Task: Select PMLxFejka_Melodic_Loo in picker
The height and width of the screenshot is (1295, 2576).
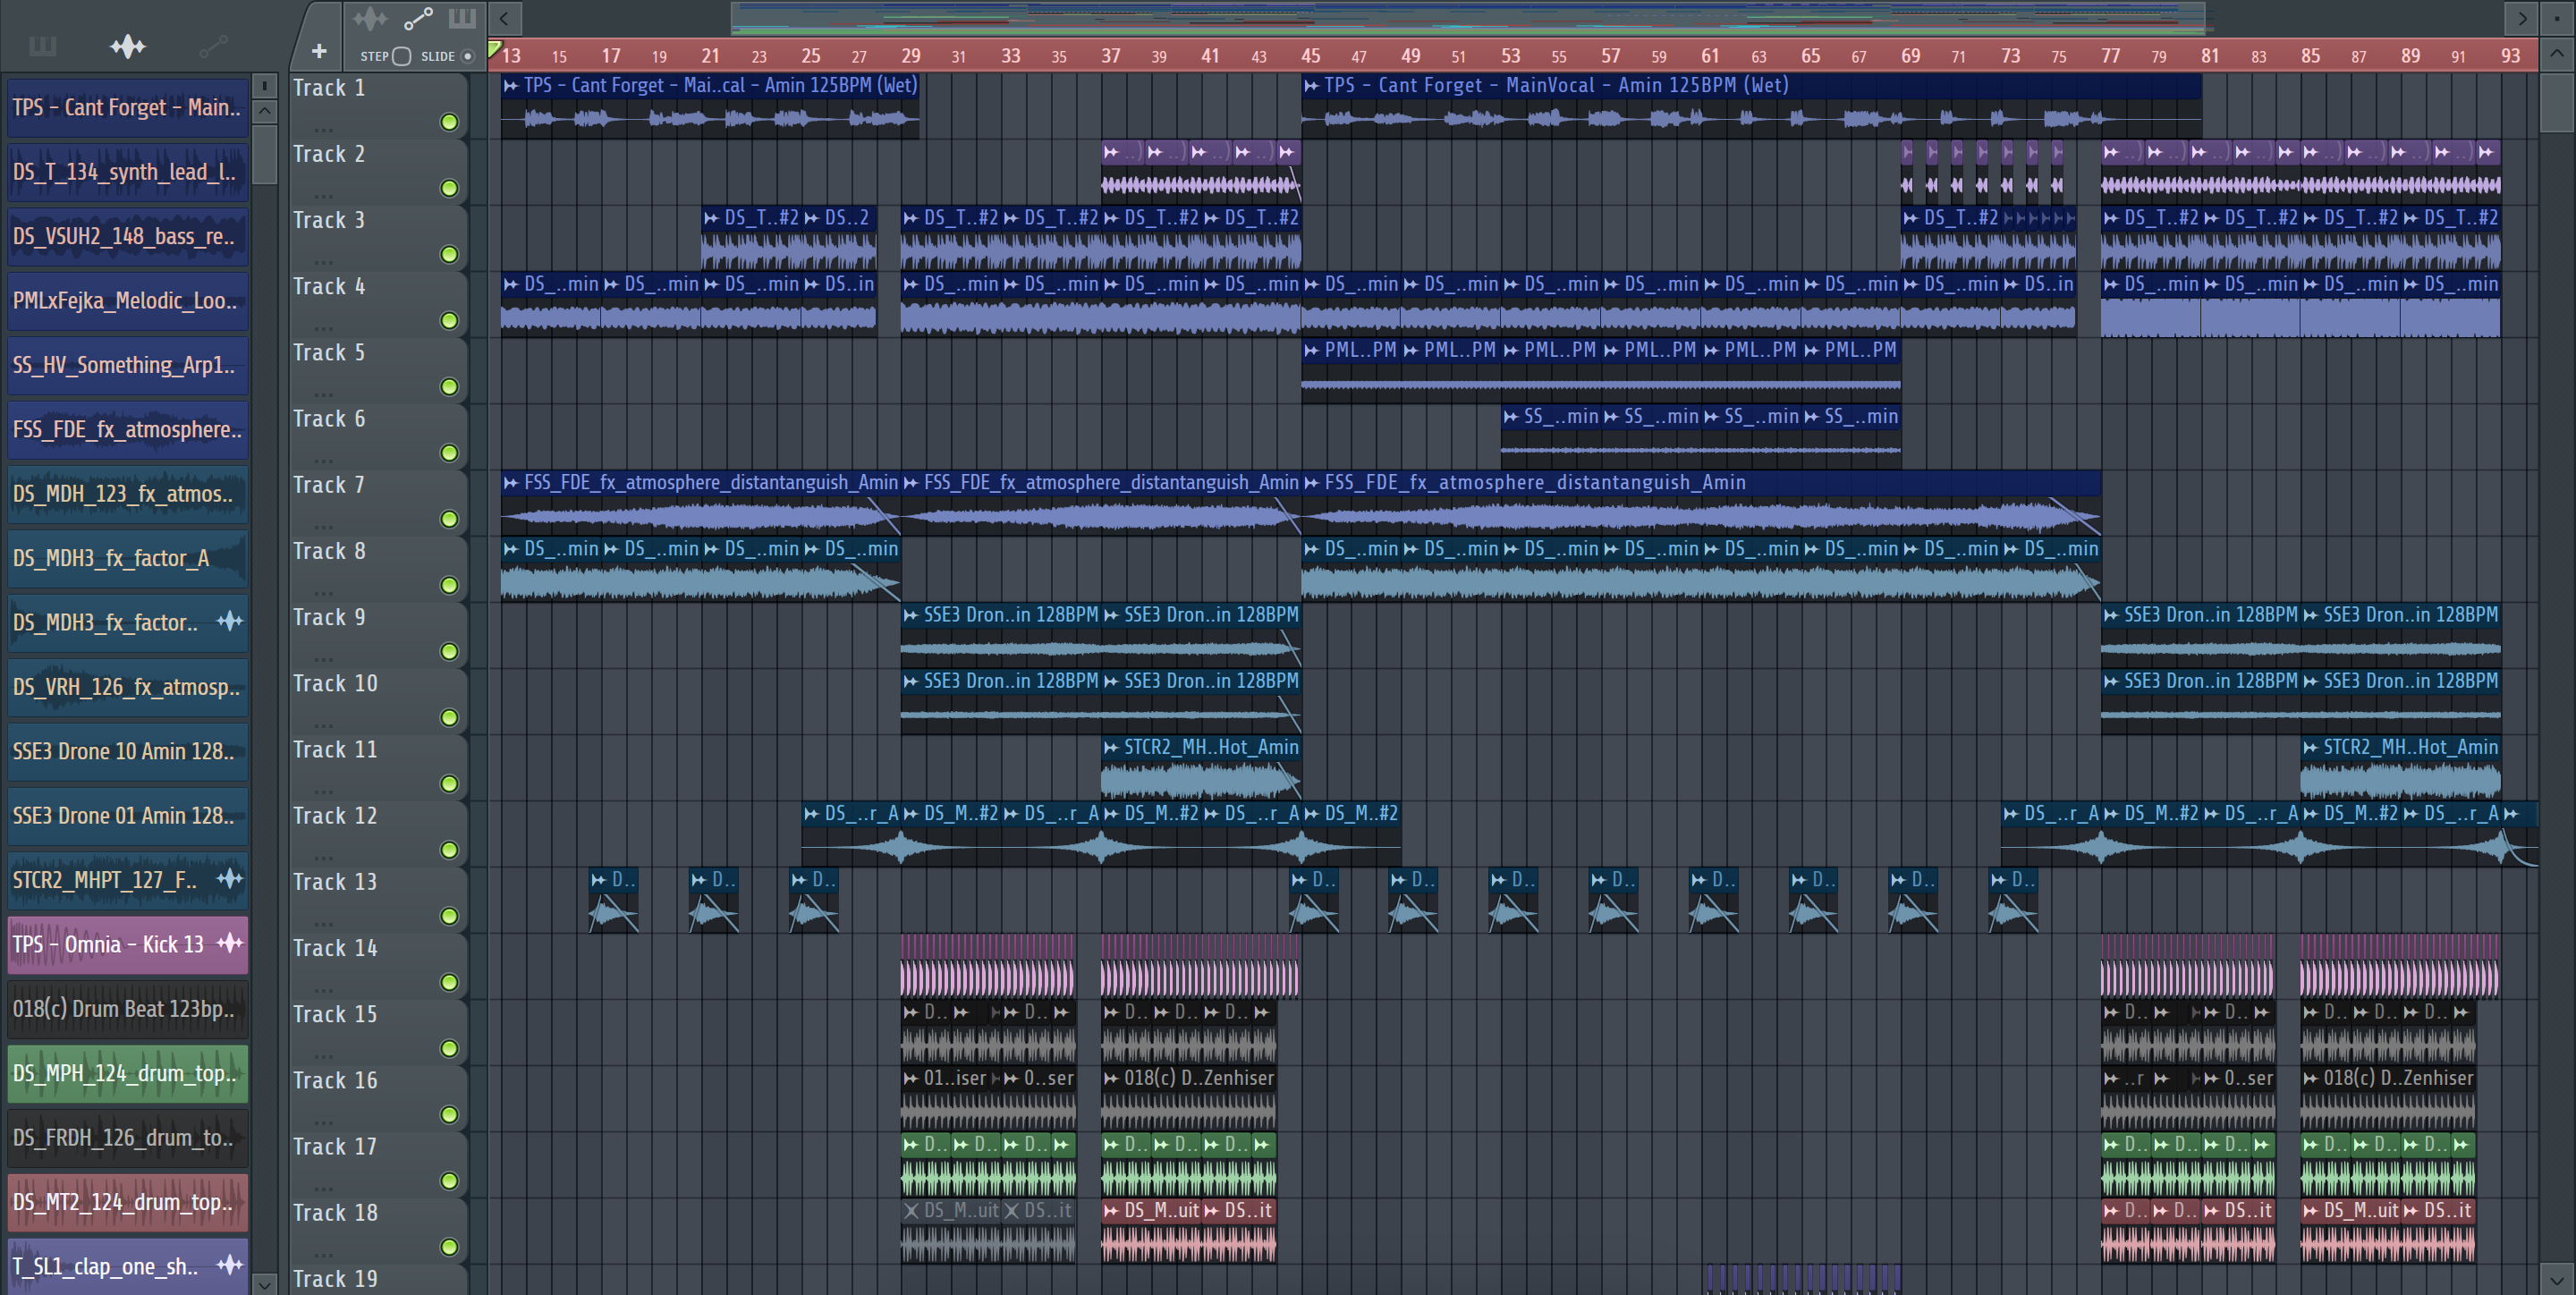Action: [127, 301]
